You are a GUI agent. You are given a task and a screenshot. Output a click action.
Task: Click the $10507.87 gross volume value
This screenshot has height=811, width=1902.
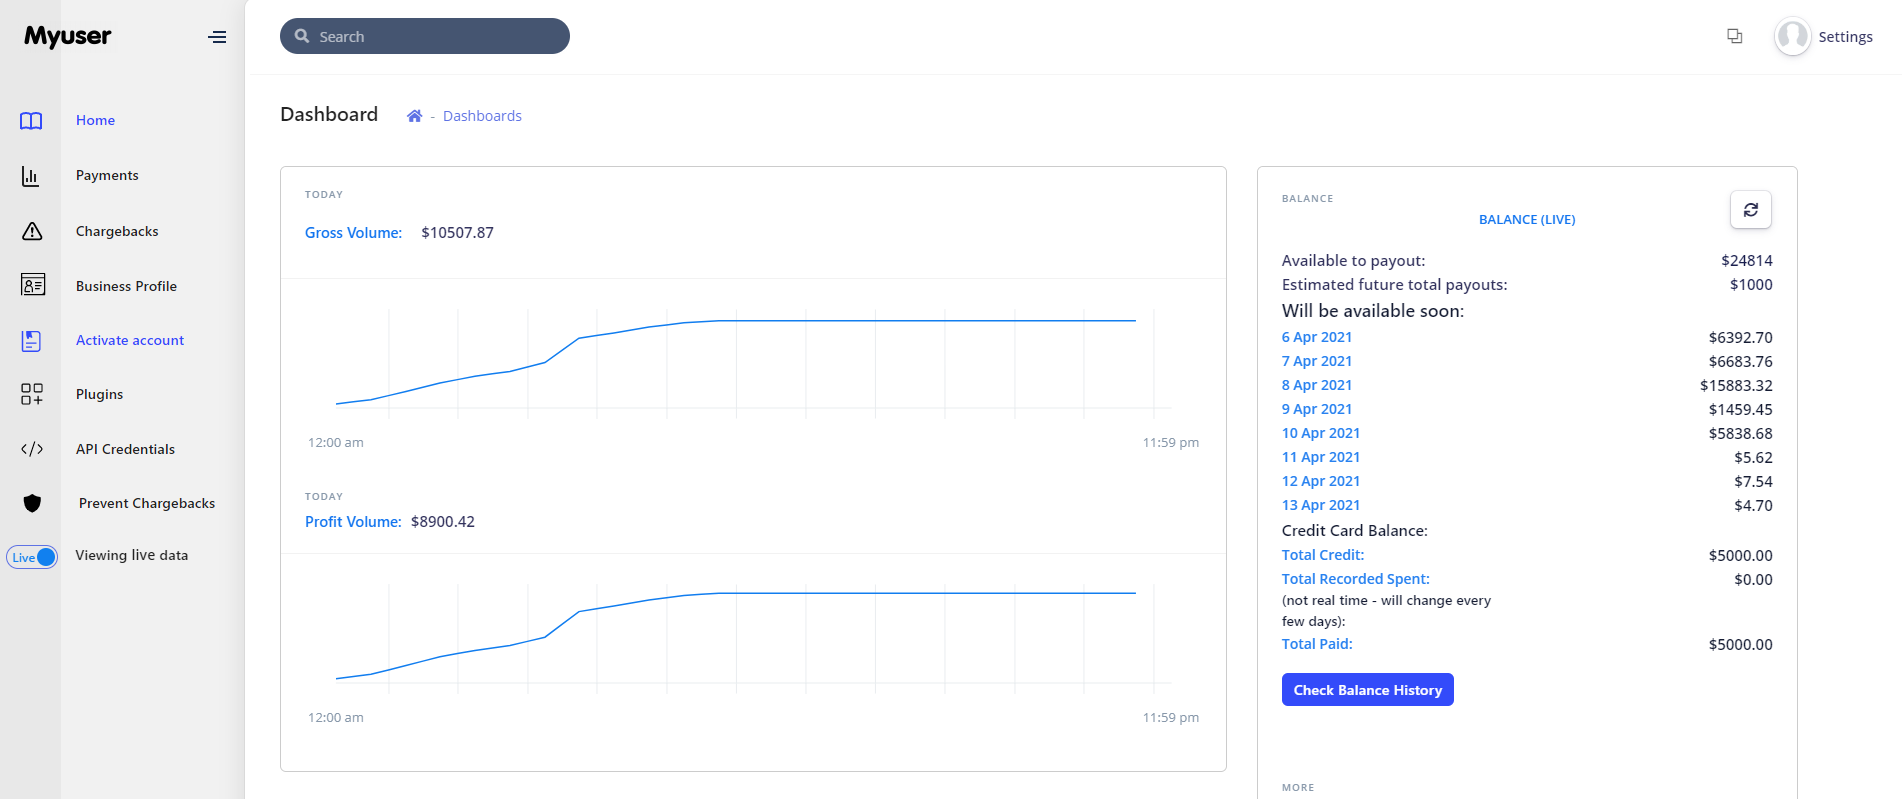(457, 233)
